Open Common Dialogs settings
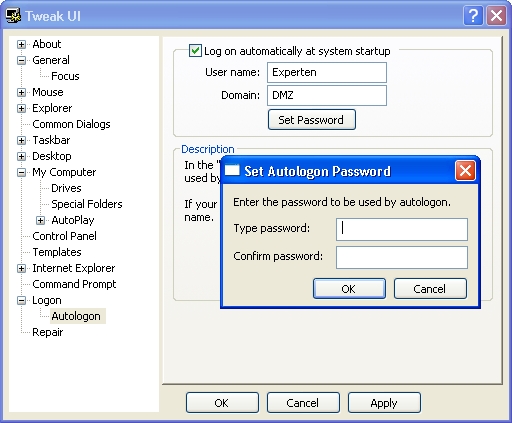The image size is (512, 423). pyautogui.click(x=71, y=124)
